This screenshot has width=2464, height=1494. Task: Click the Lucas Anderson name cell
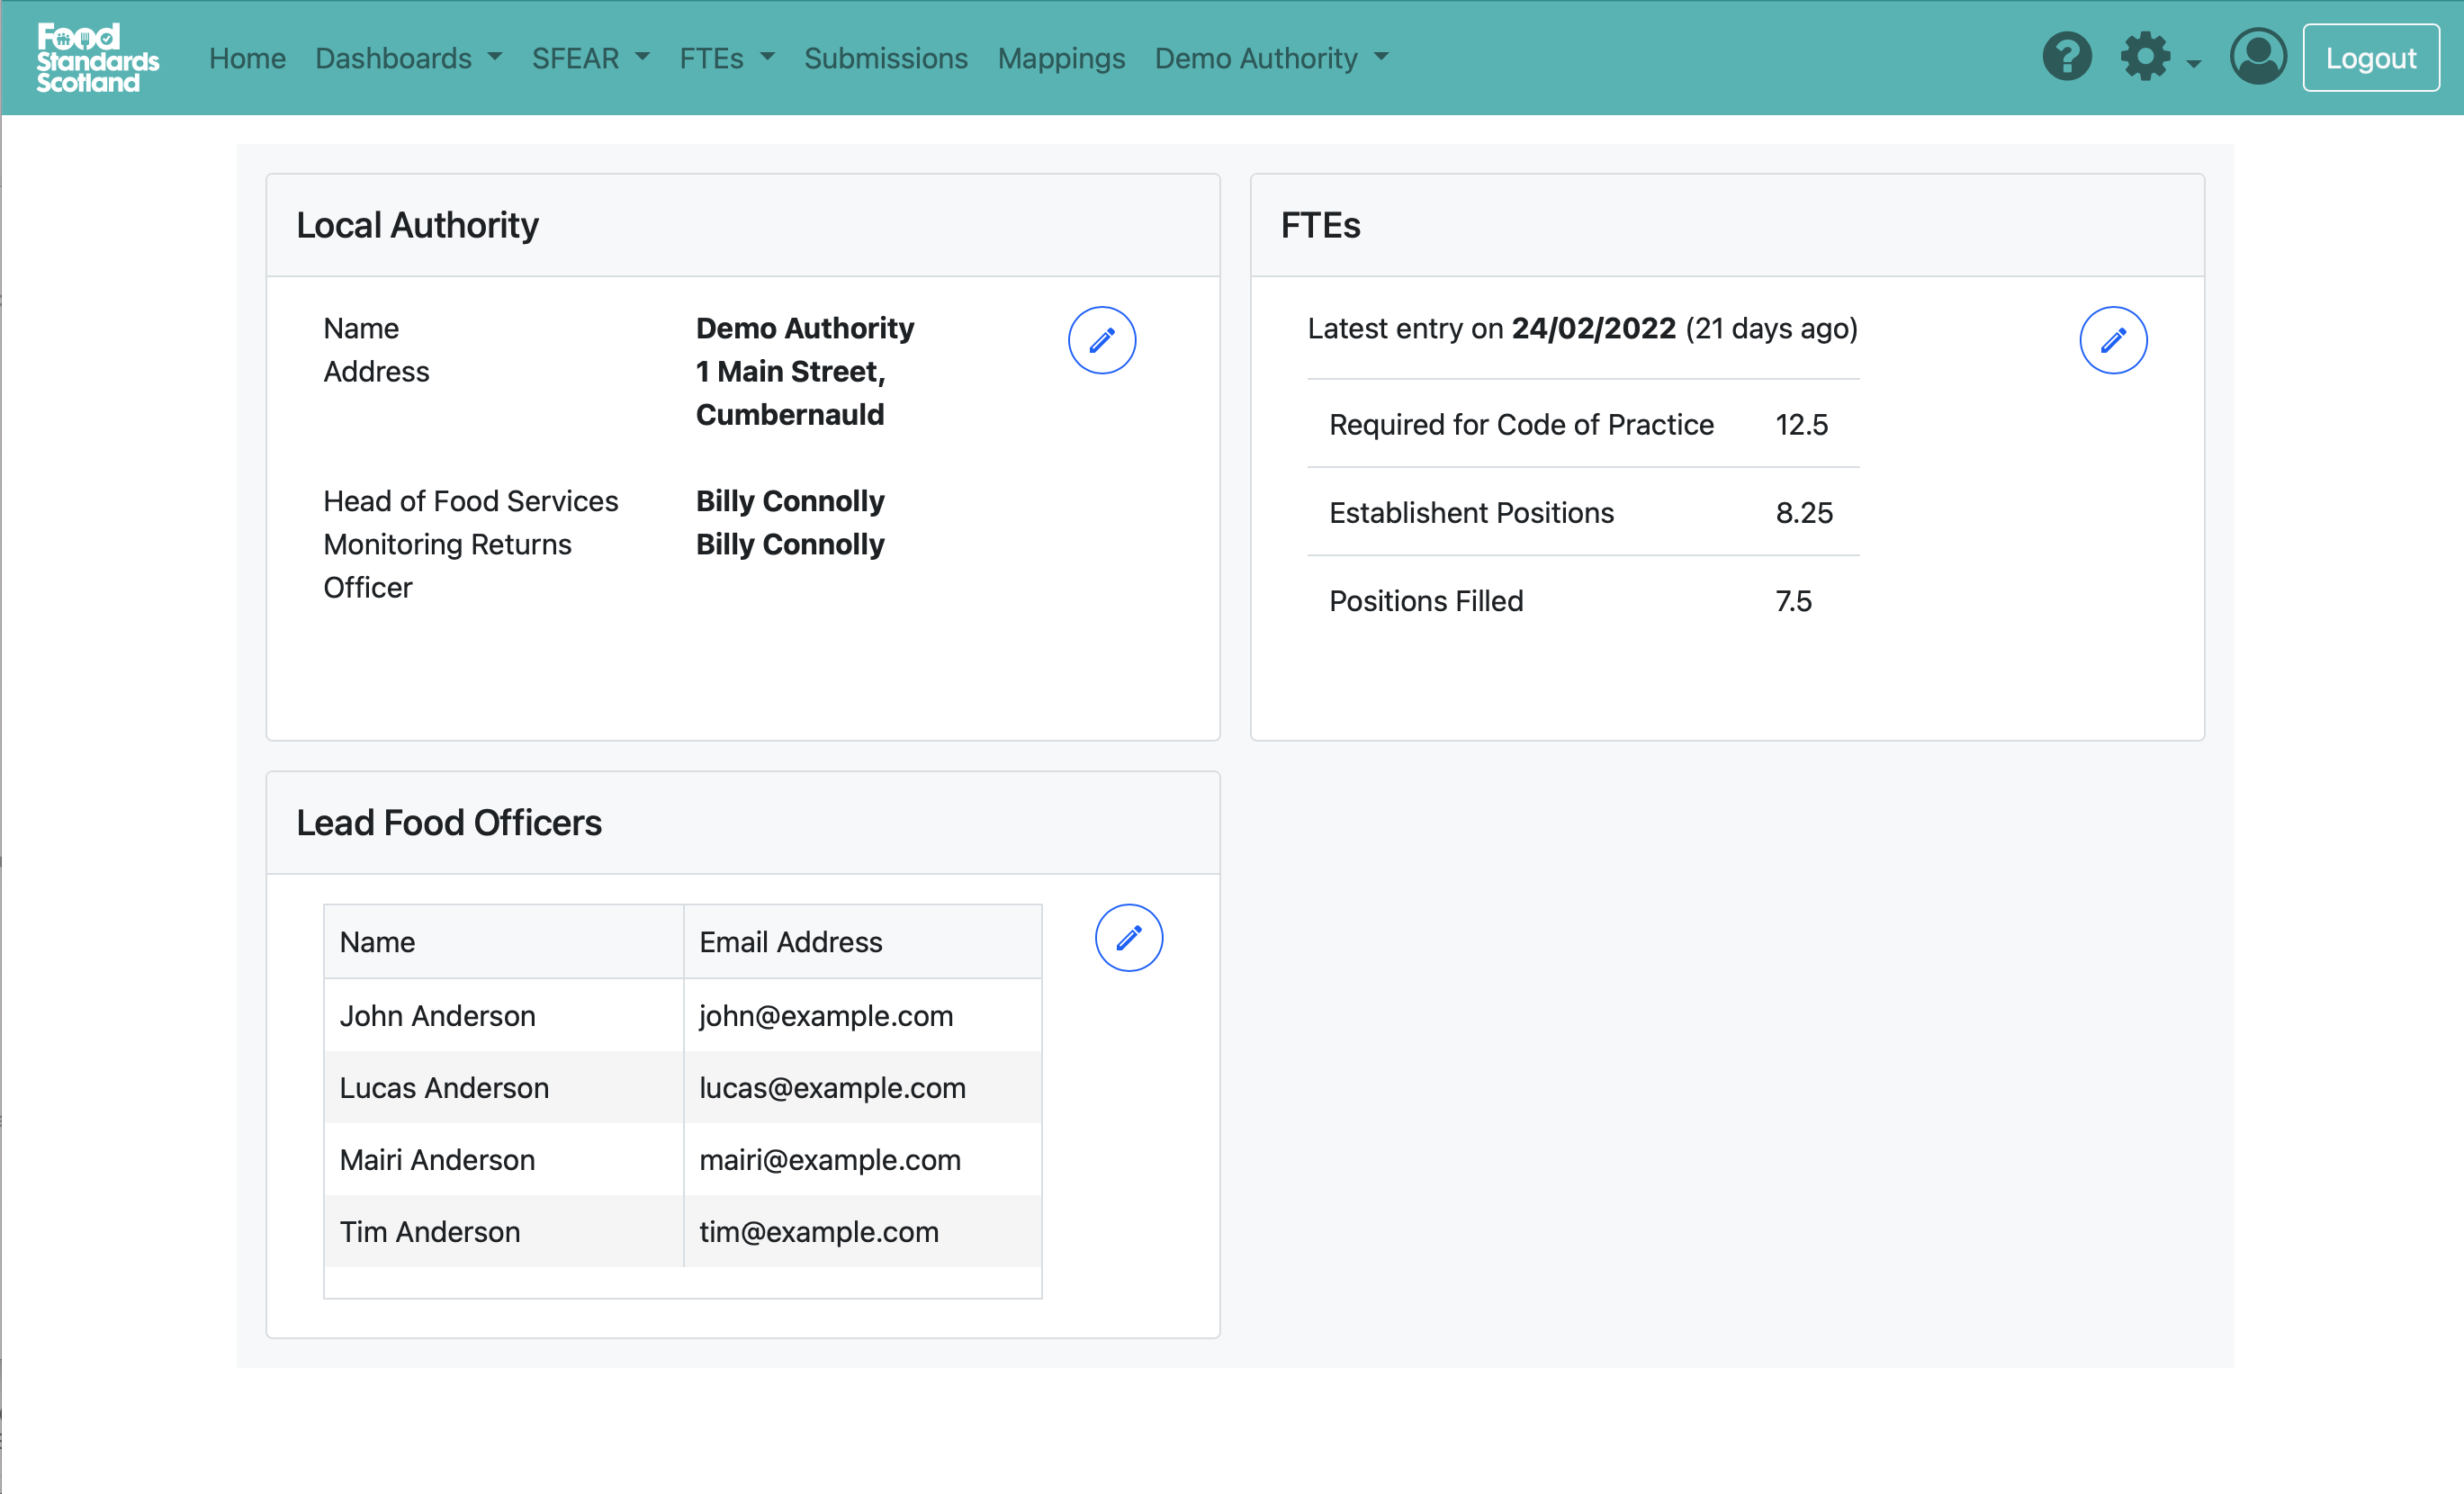point(504,1087)
